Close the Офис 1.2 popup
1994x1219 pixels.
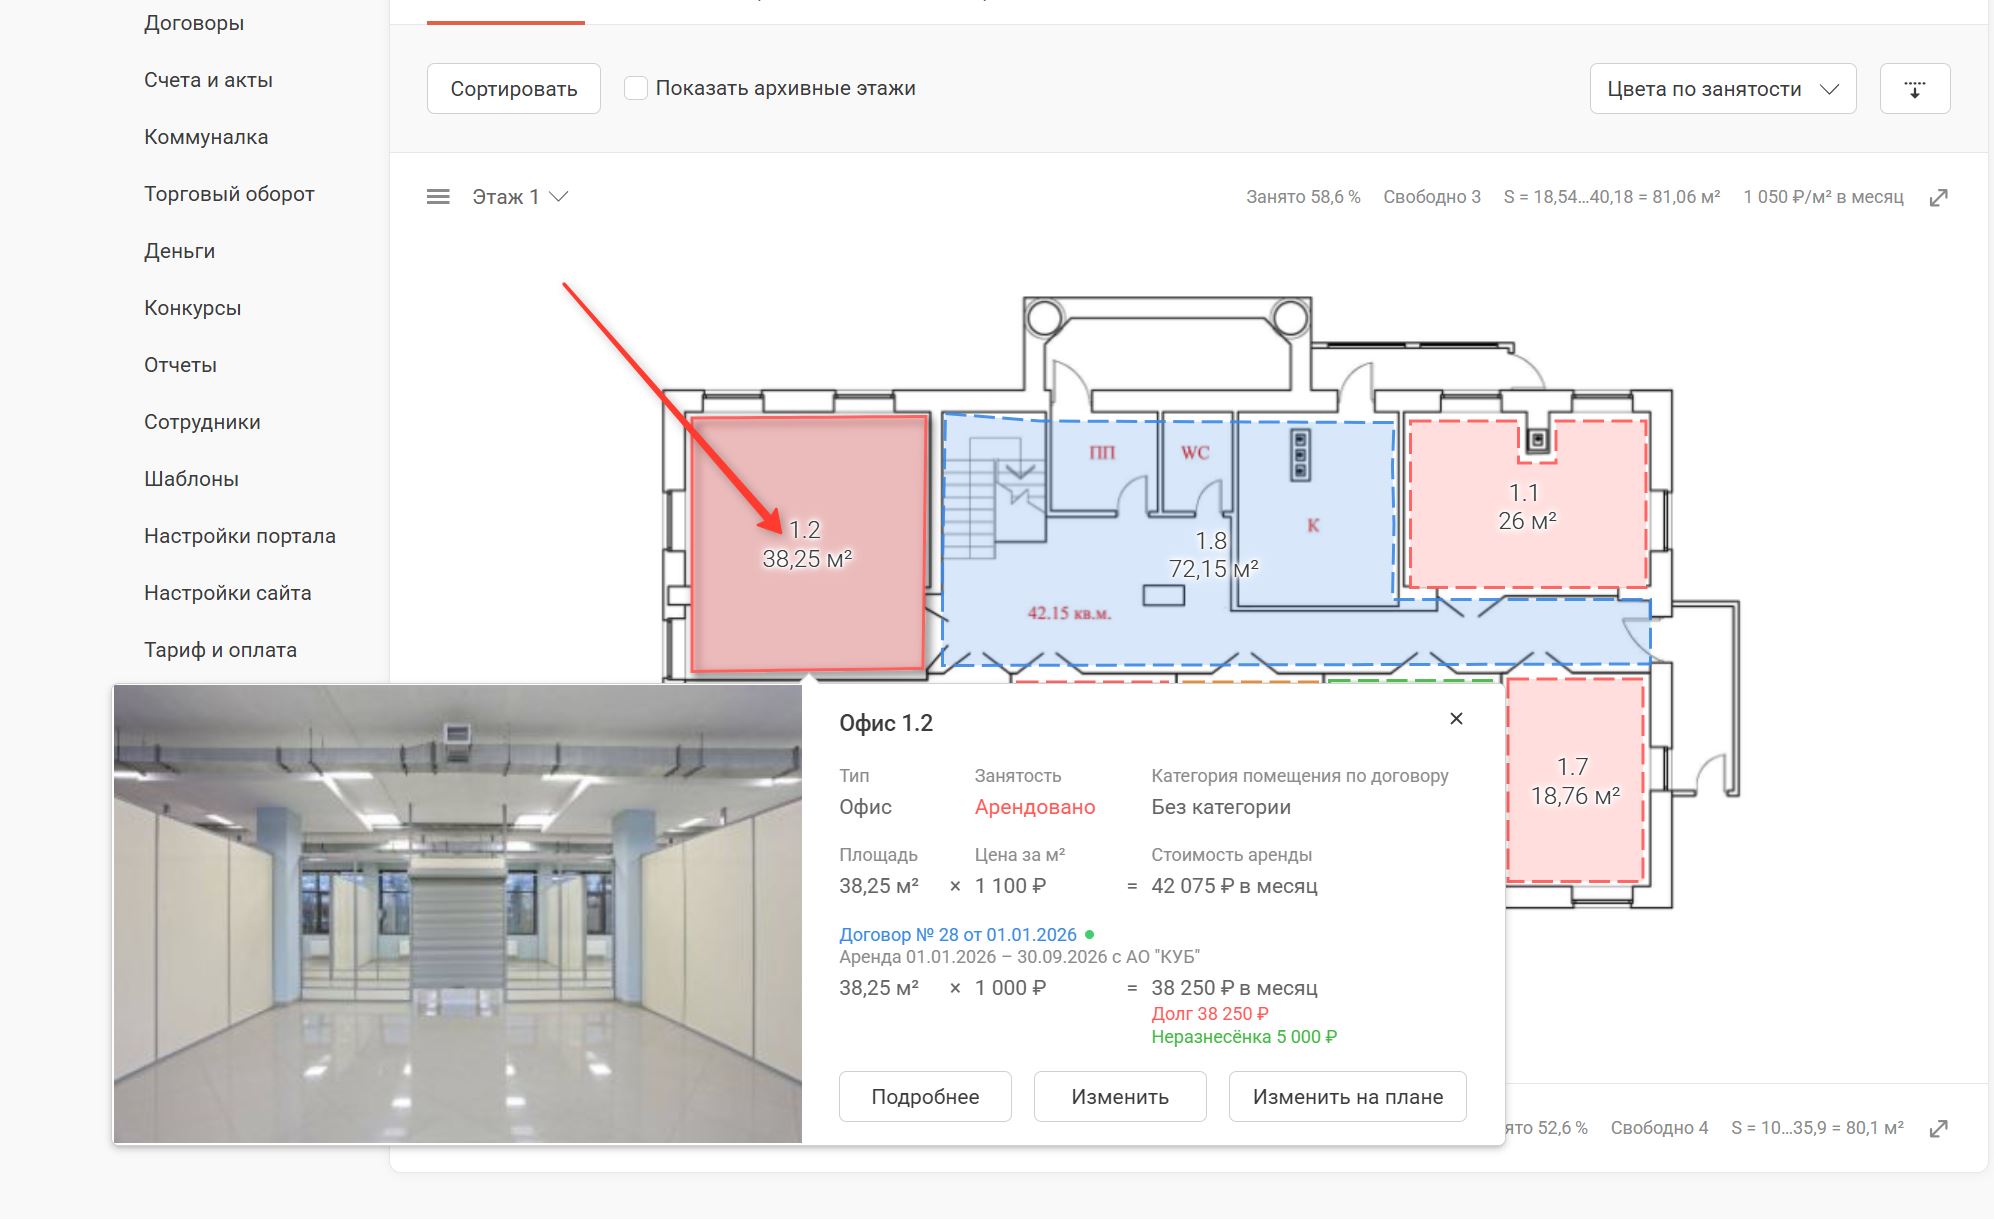click(x=1456, y=718)
